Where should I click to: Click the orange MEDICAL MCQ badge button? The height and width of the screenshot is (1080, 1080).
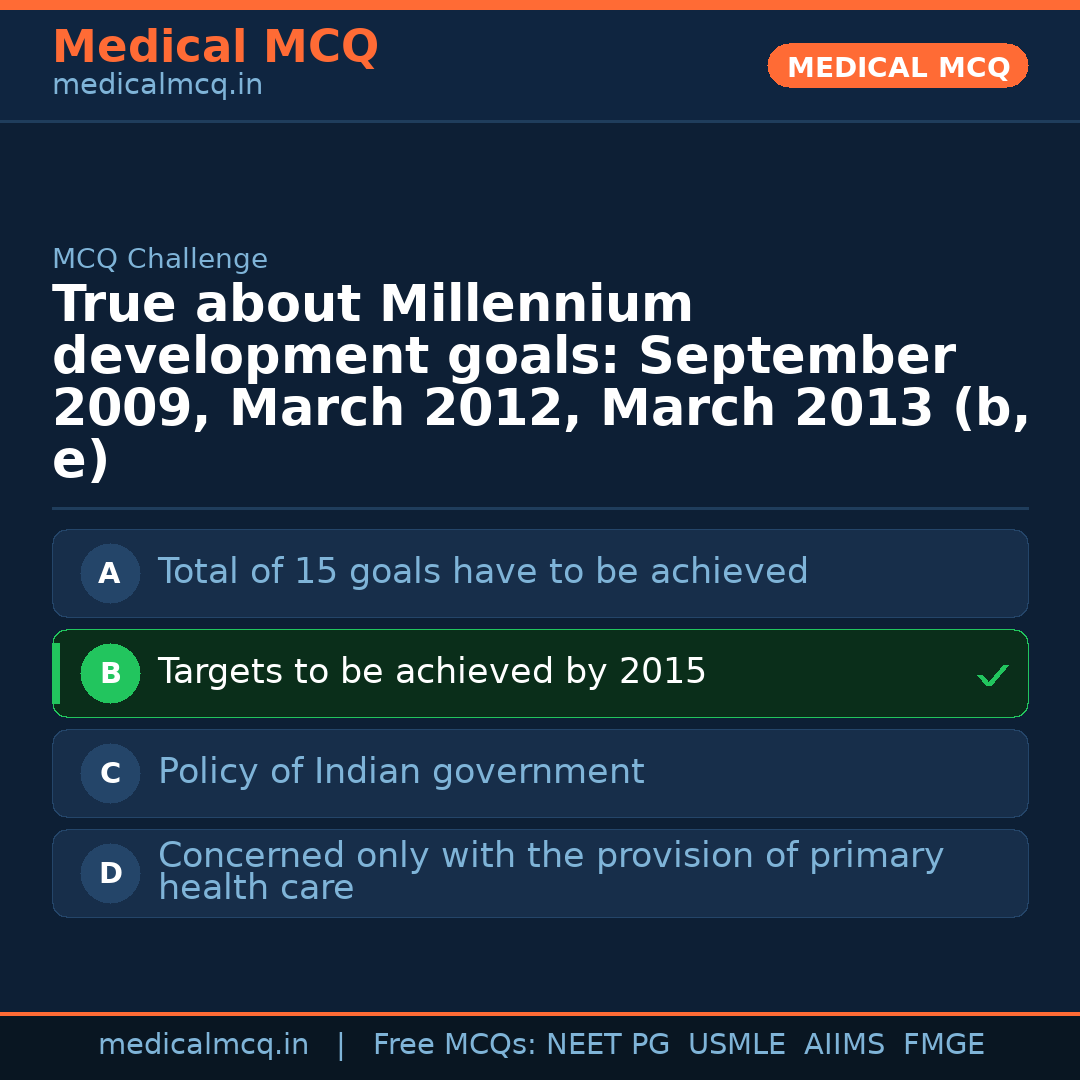coord(897,67)
